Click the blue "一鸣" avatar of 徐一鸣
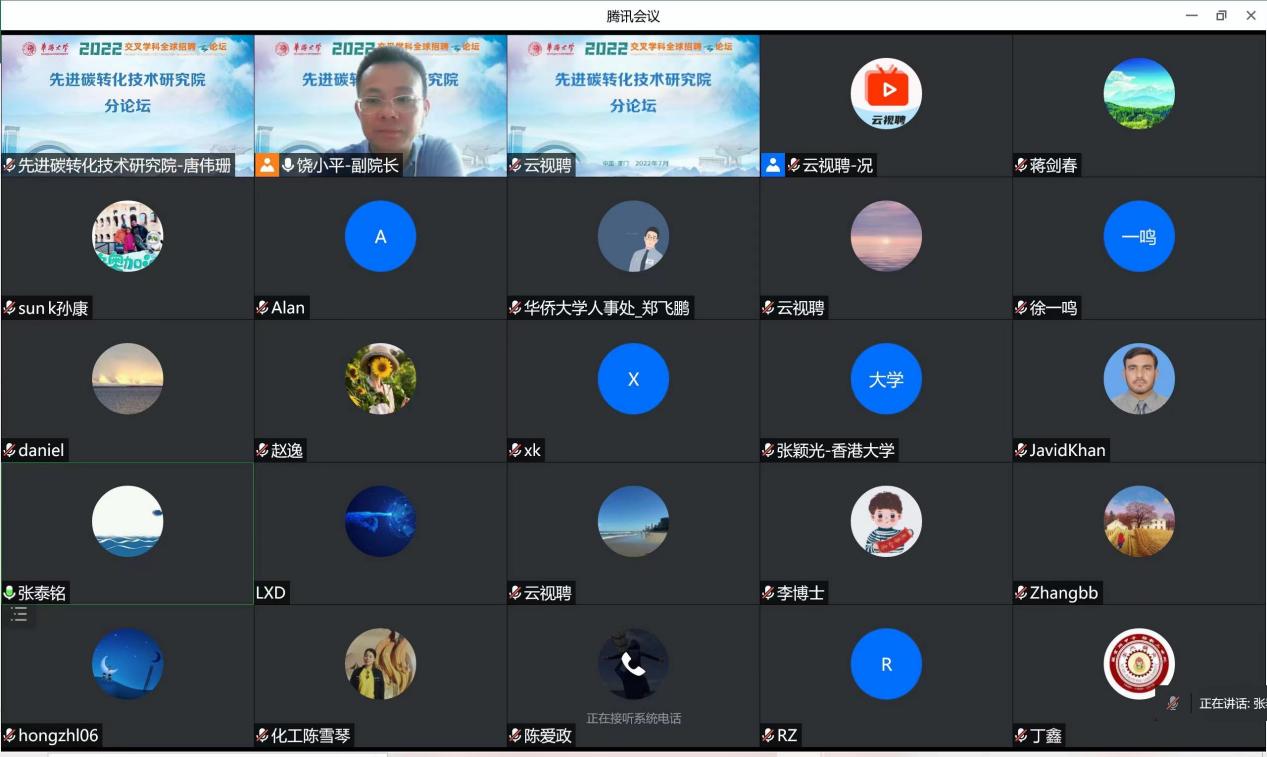 click(1139, 237)
